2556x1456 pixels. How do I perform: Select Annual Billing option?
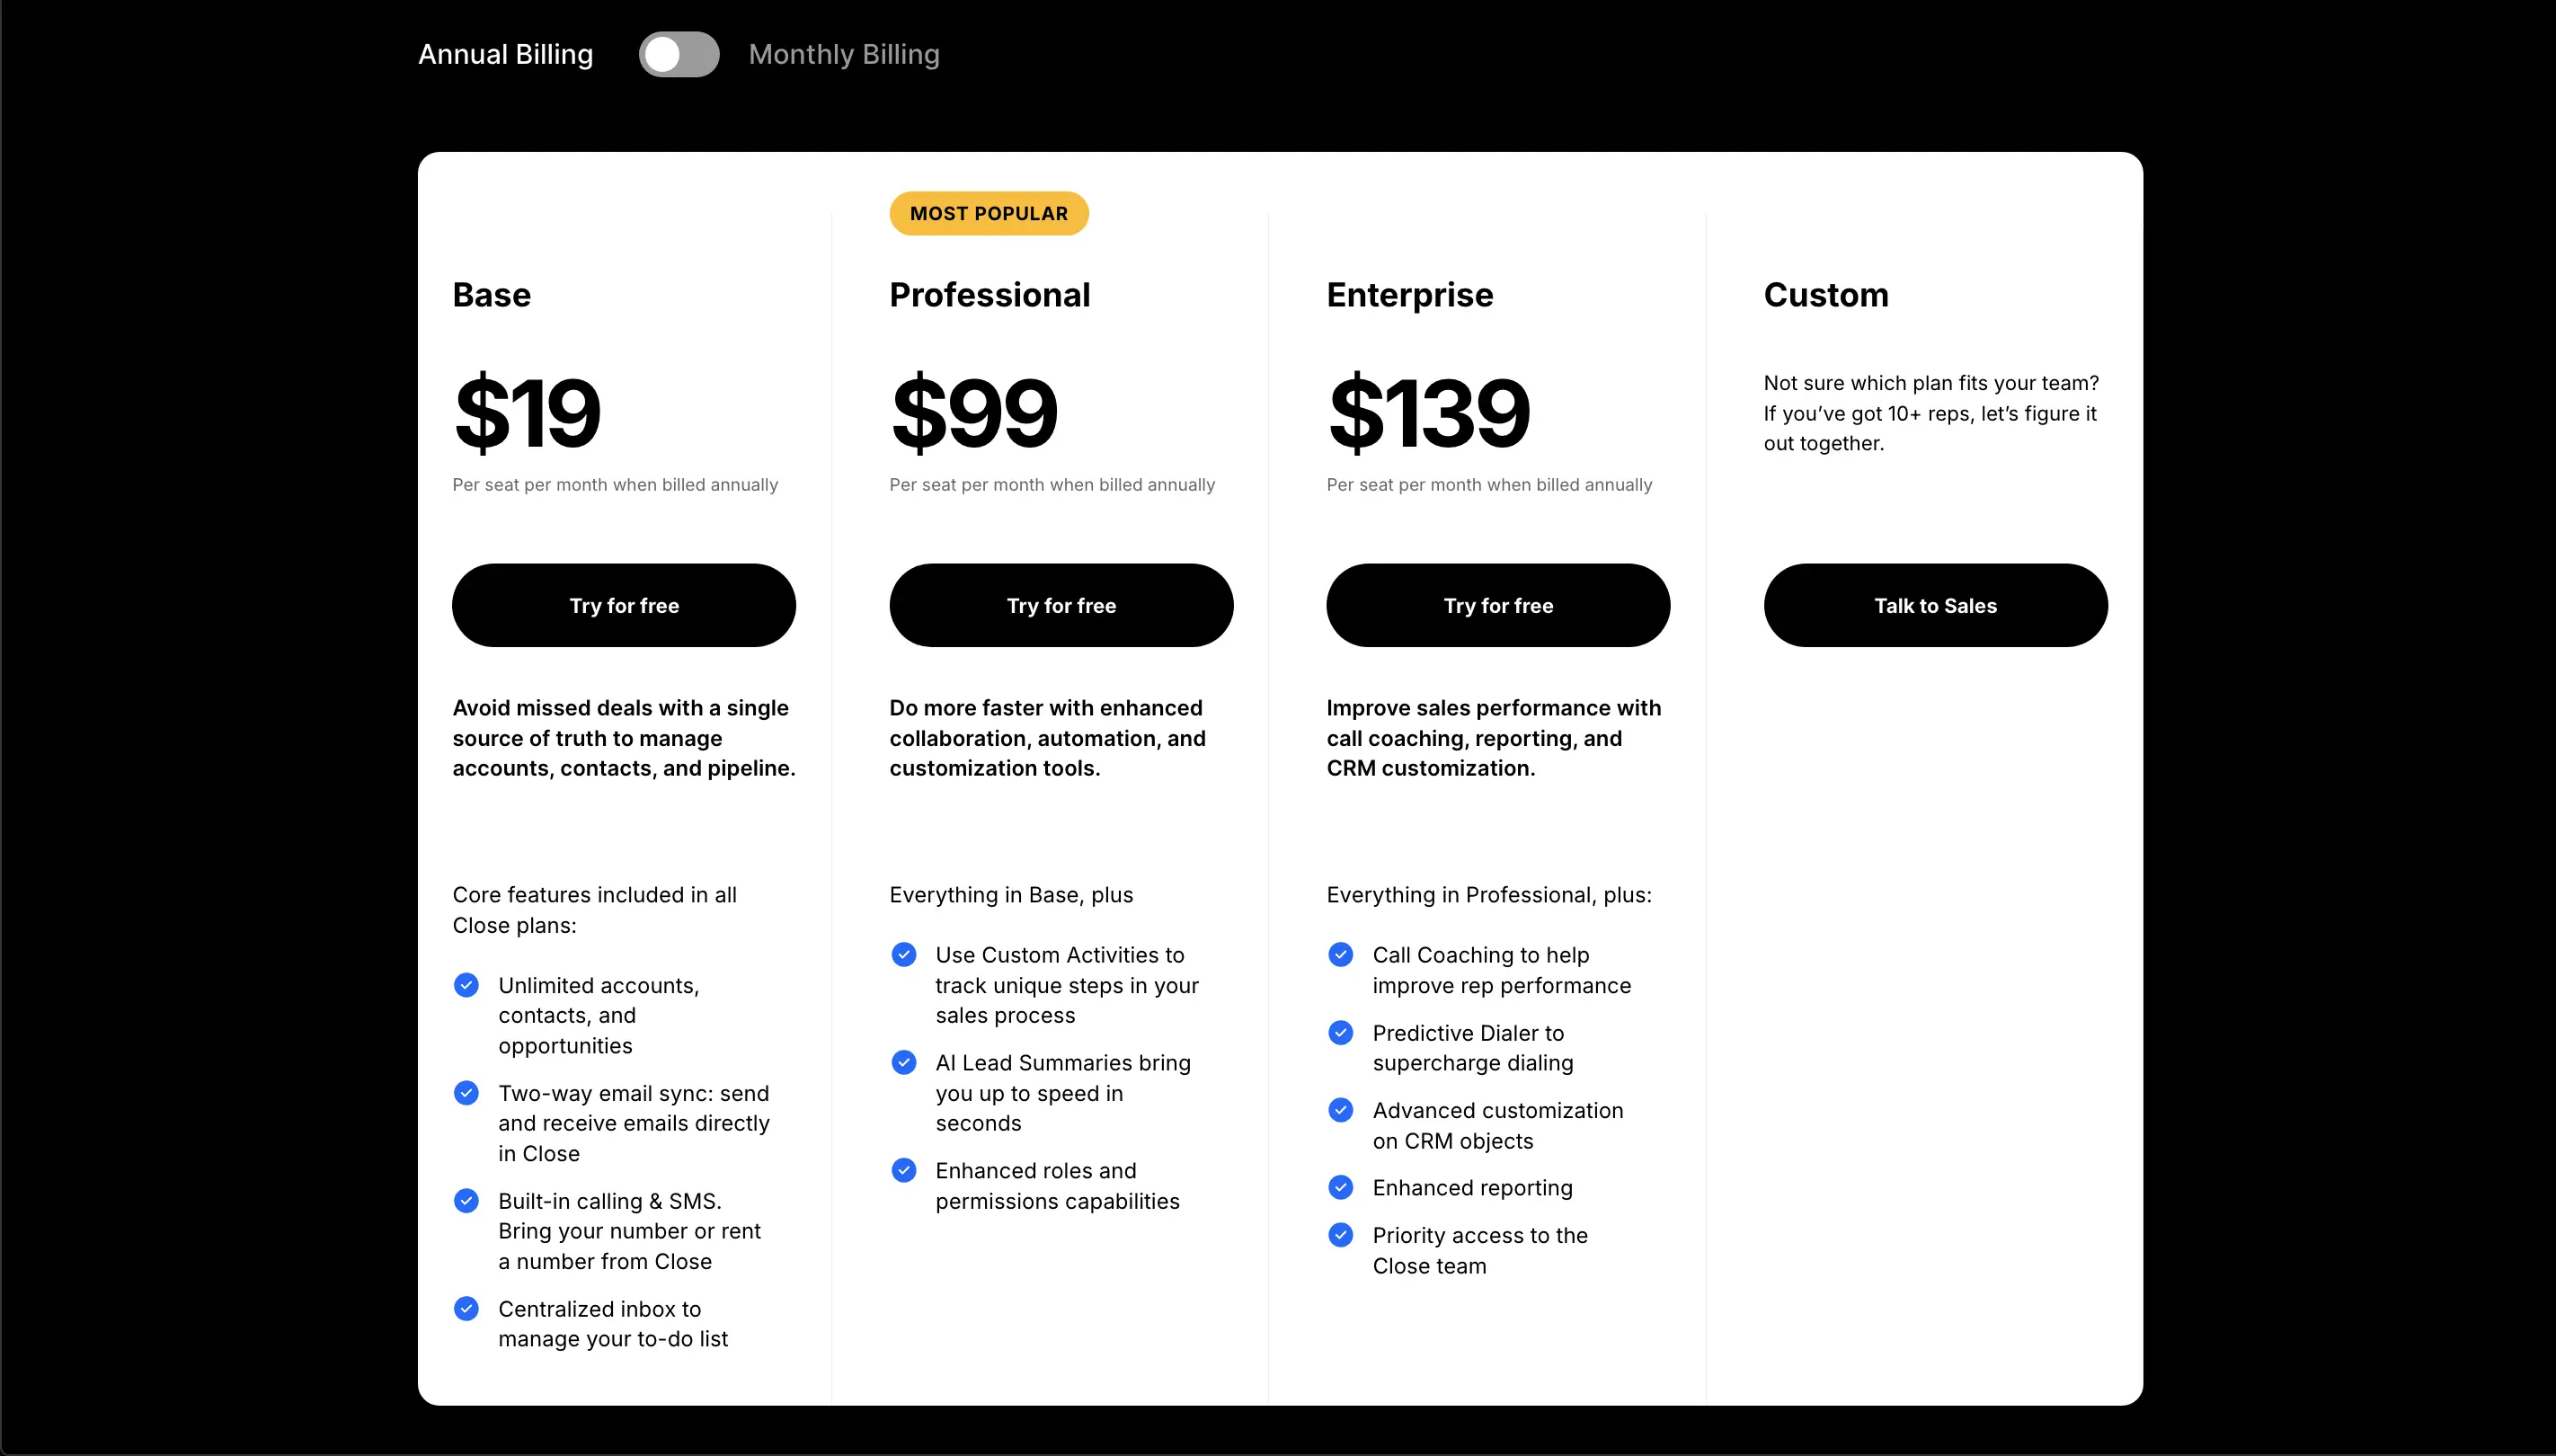point(505,54)
